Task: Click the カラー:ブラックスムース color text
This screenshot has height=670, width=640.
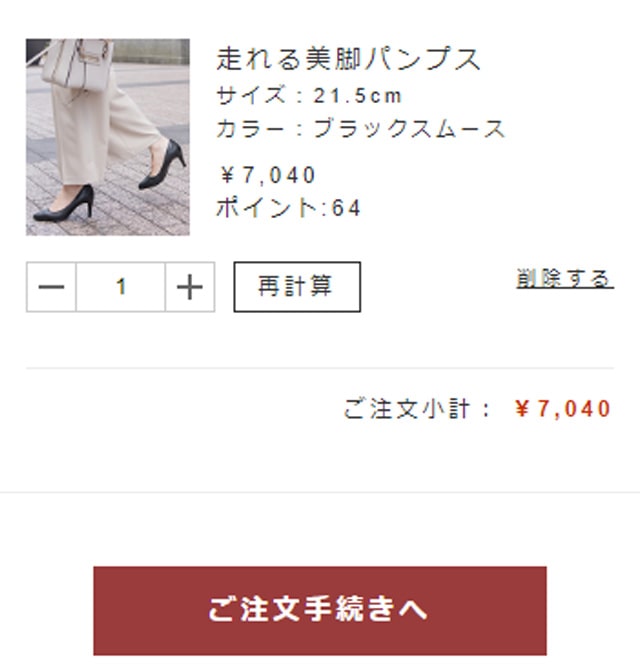Action: click(361, 129)
